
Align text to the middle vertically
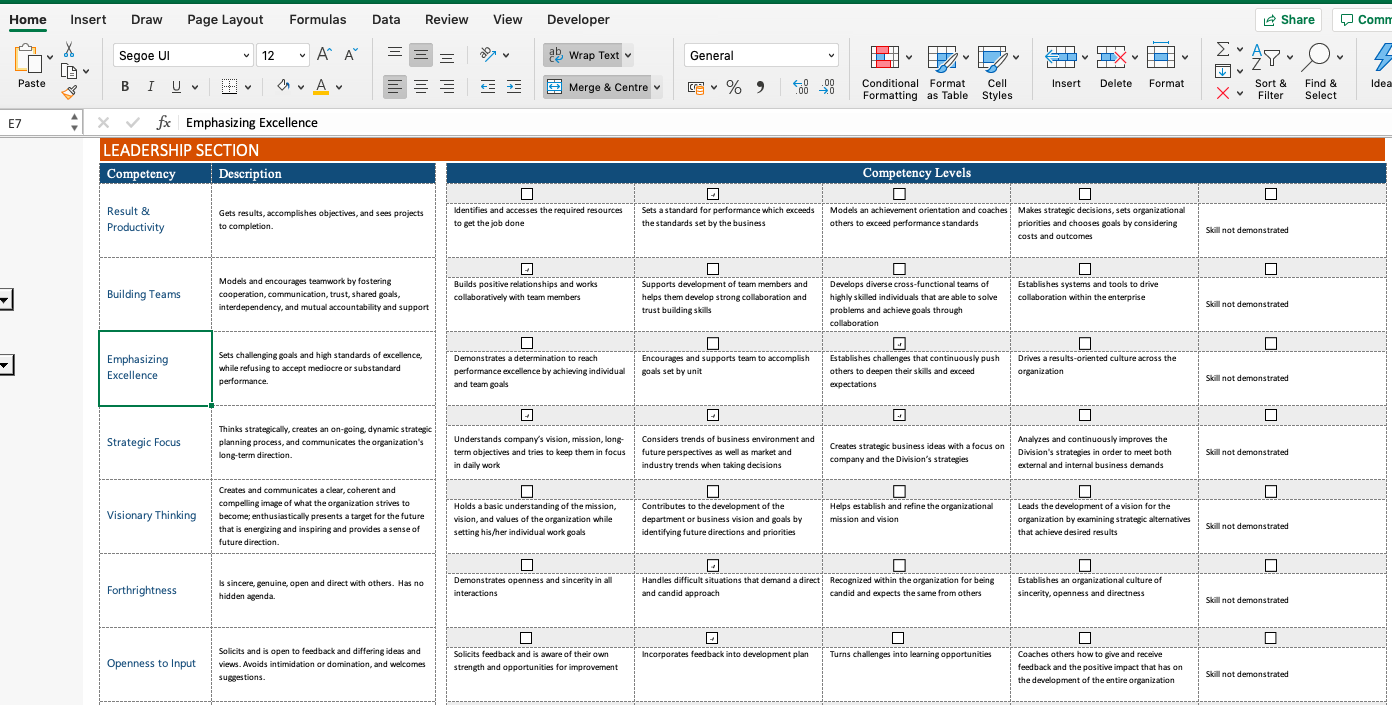tap(421, 55)
